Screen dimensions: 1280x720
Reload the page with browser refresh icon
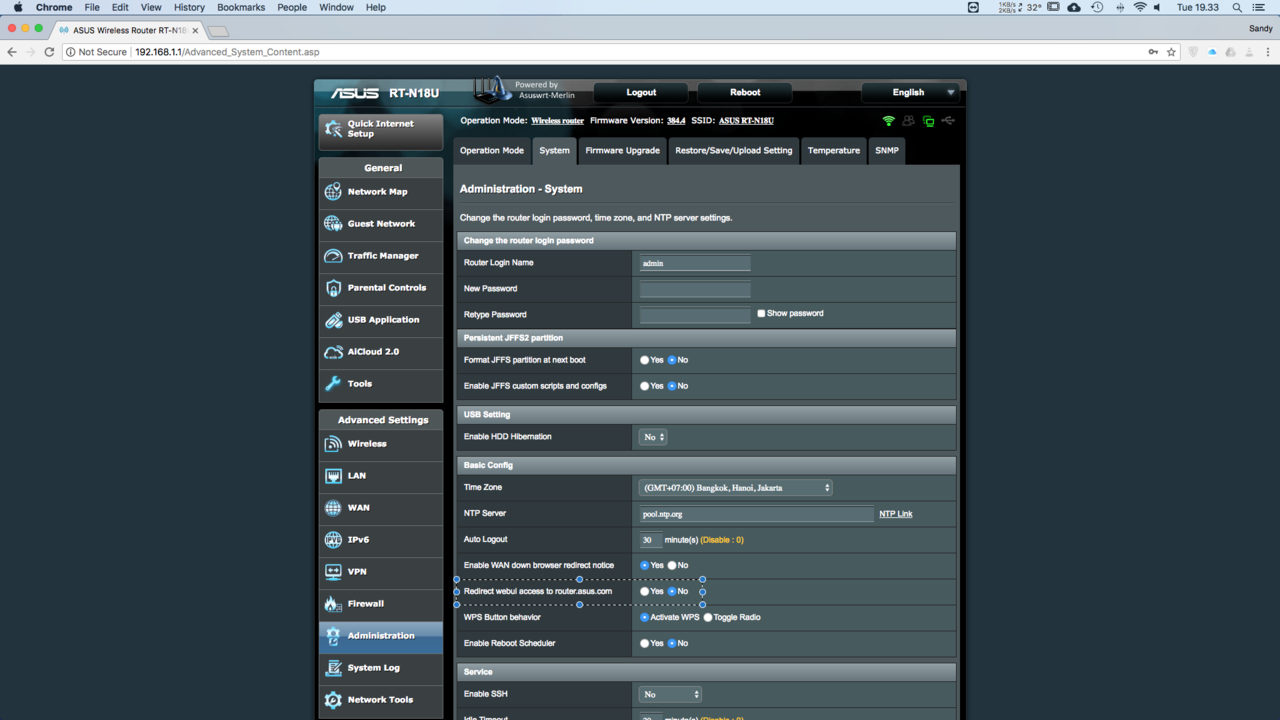pos(49,52)
